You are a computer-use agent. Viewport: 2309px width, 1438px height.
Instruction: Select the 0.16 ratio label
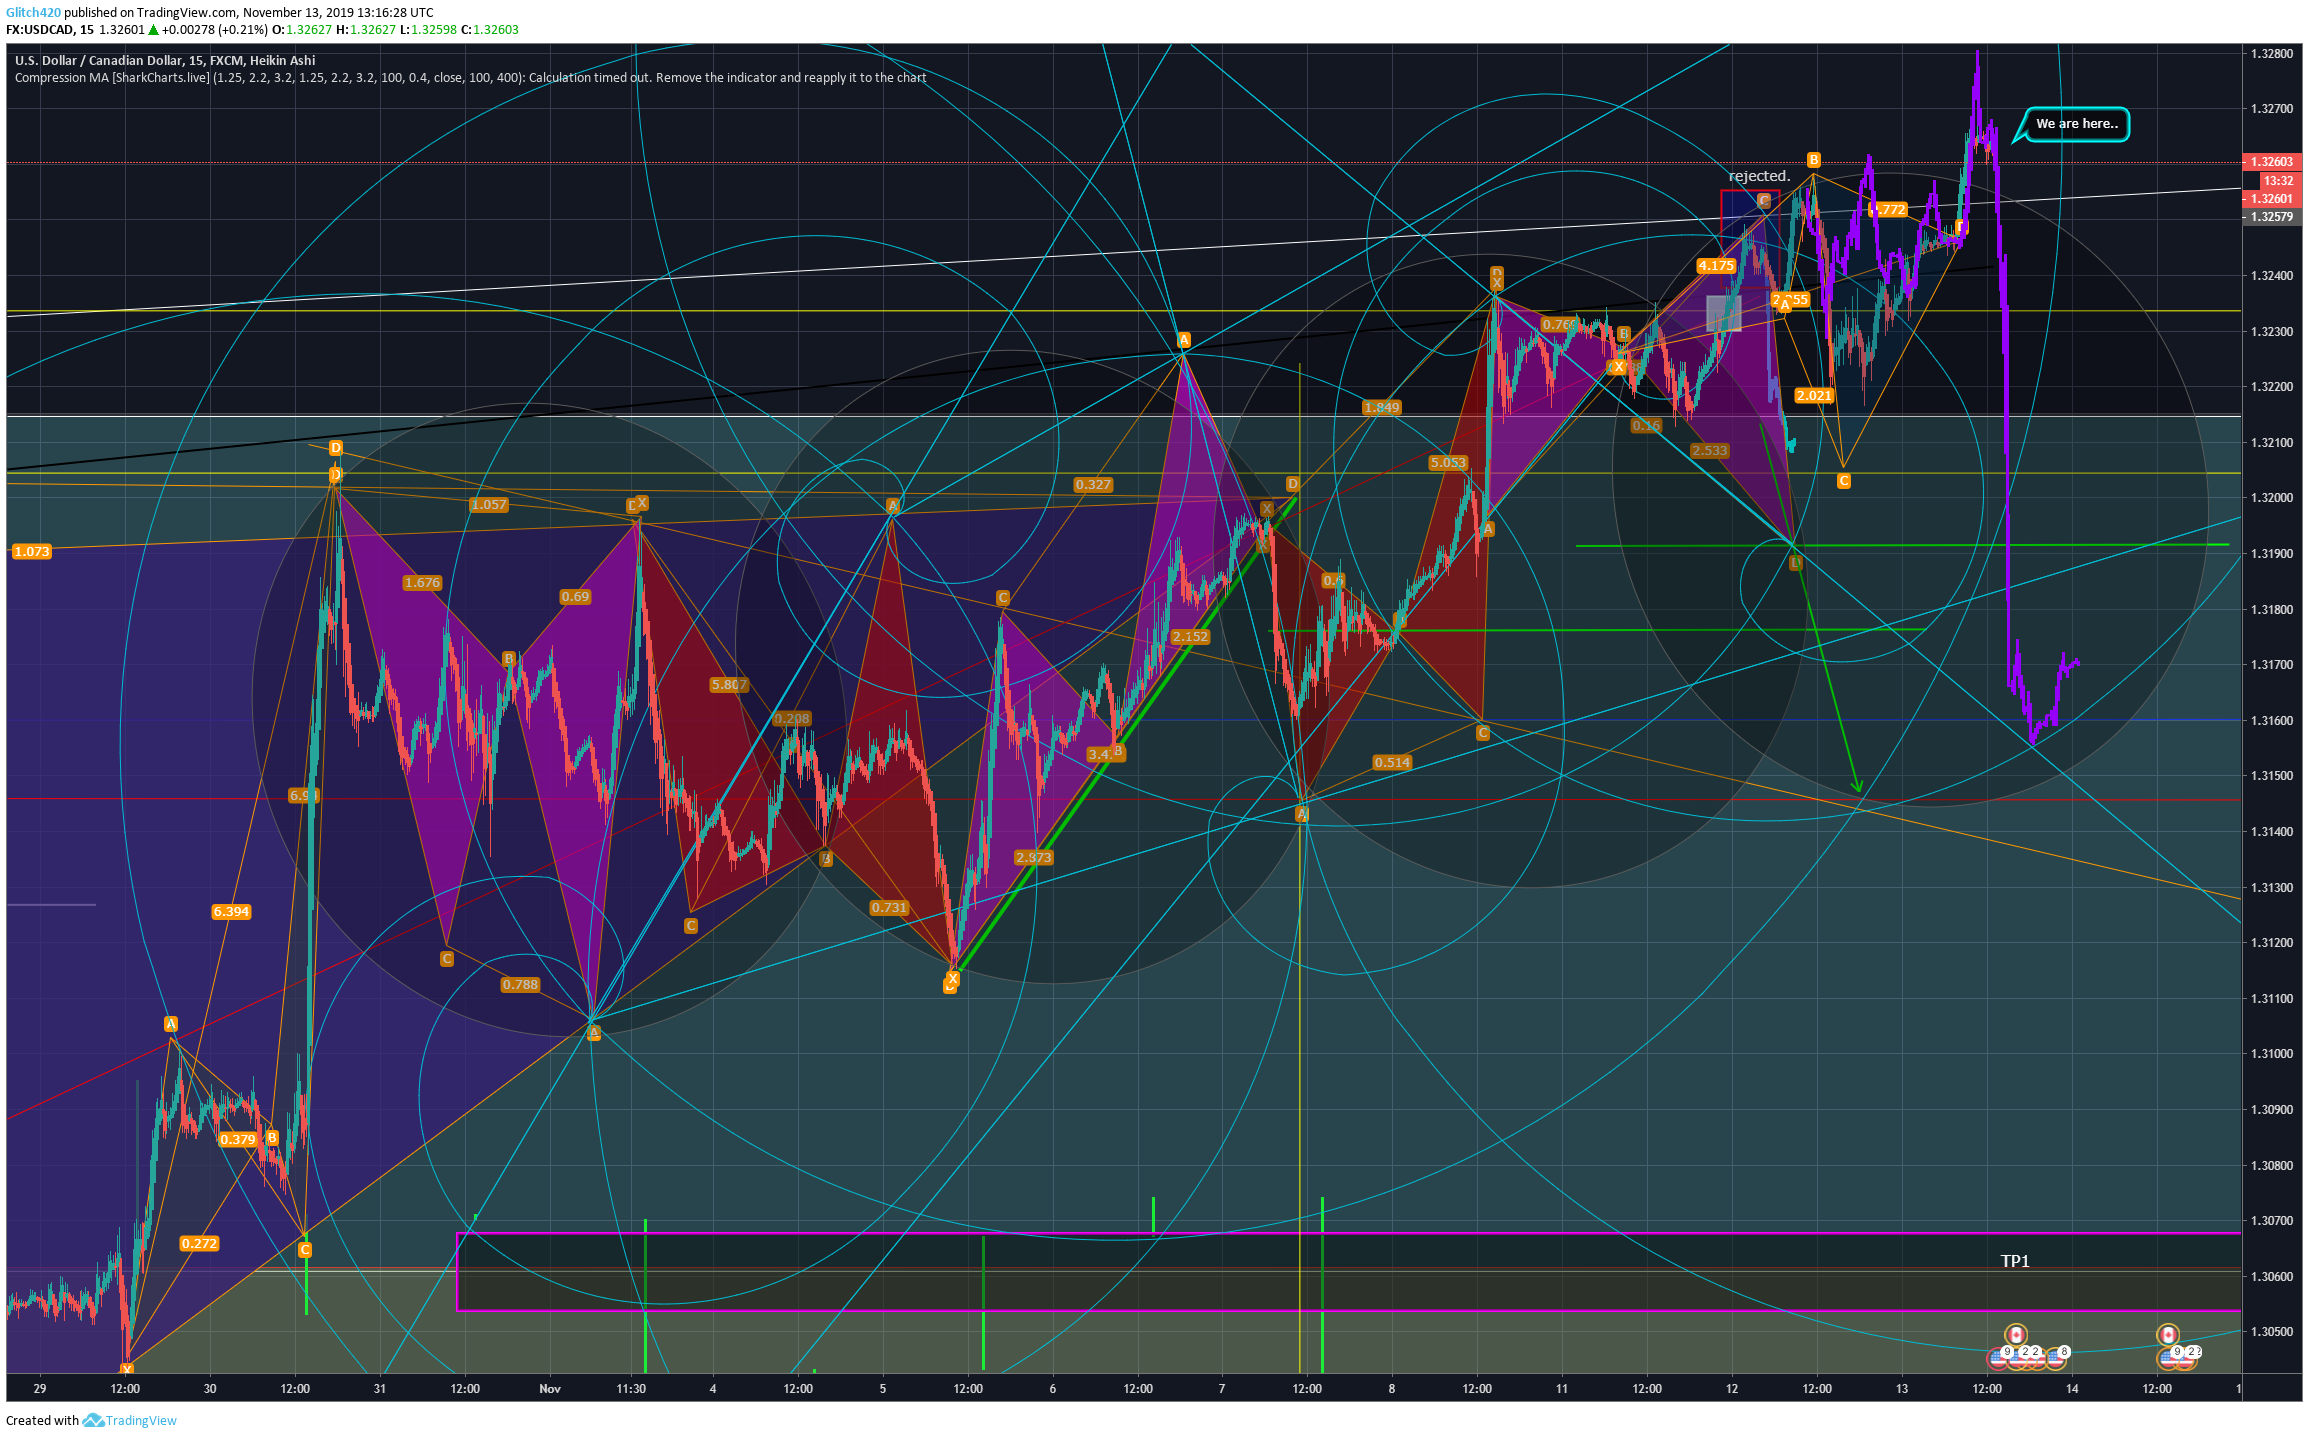pyautogui.click(x=1646, y=425)
